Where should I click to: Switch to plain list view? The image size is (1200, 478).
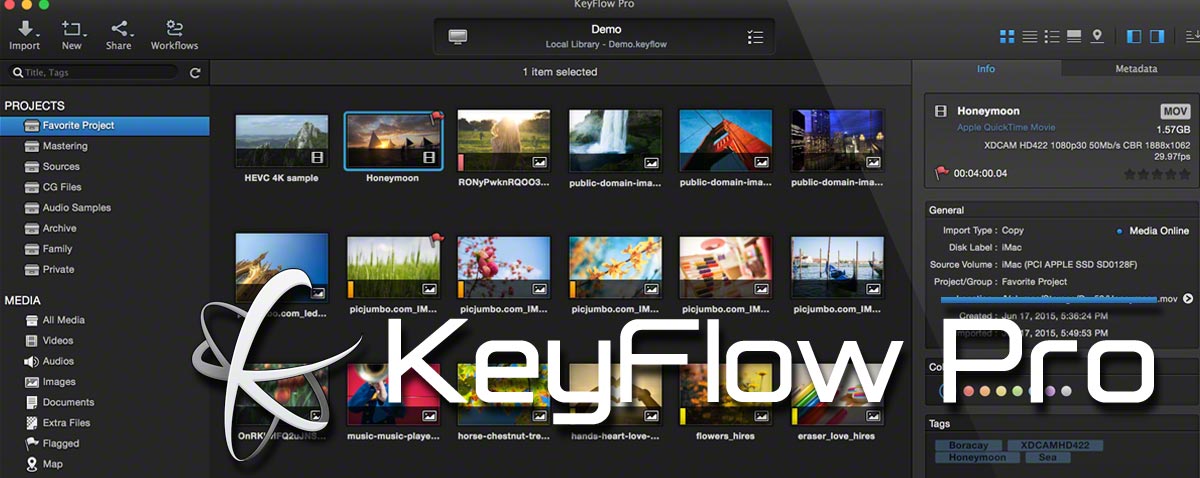point(1029,37)
